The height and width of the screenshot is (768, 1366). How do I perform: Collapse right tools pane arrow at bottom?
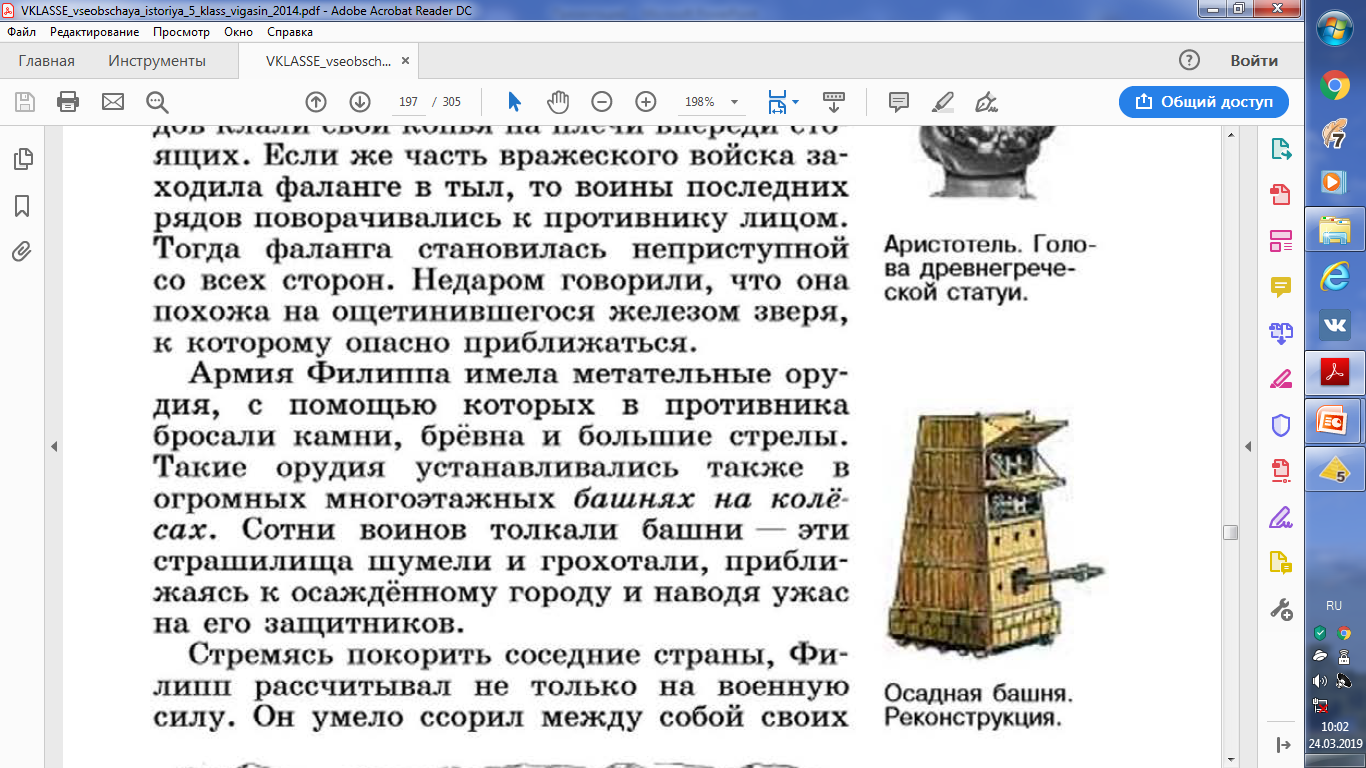[1283, 745]
